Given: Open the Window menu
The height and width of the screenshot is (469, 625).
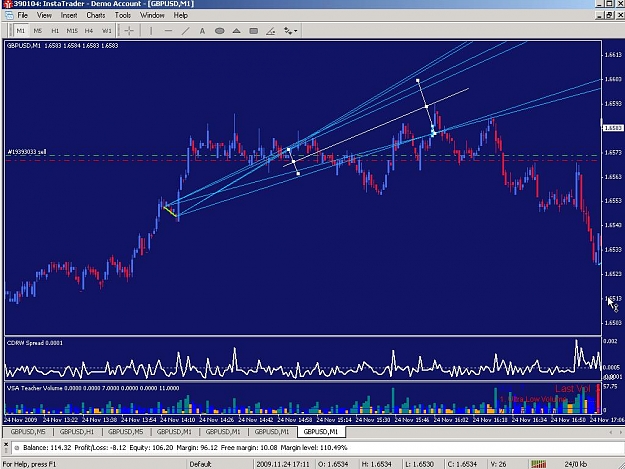Looking at the screenshot, I should click(152, 15).
